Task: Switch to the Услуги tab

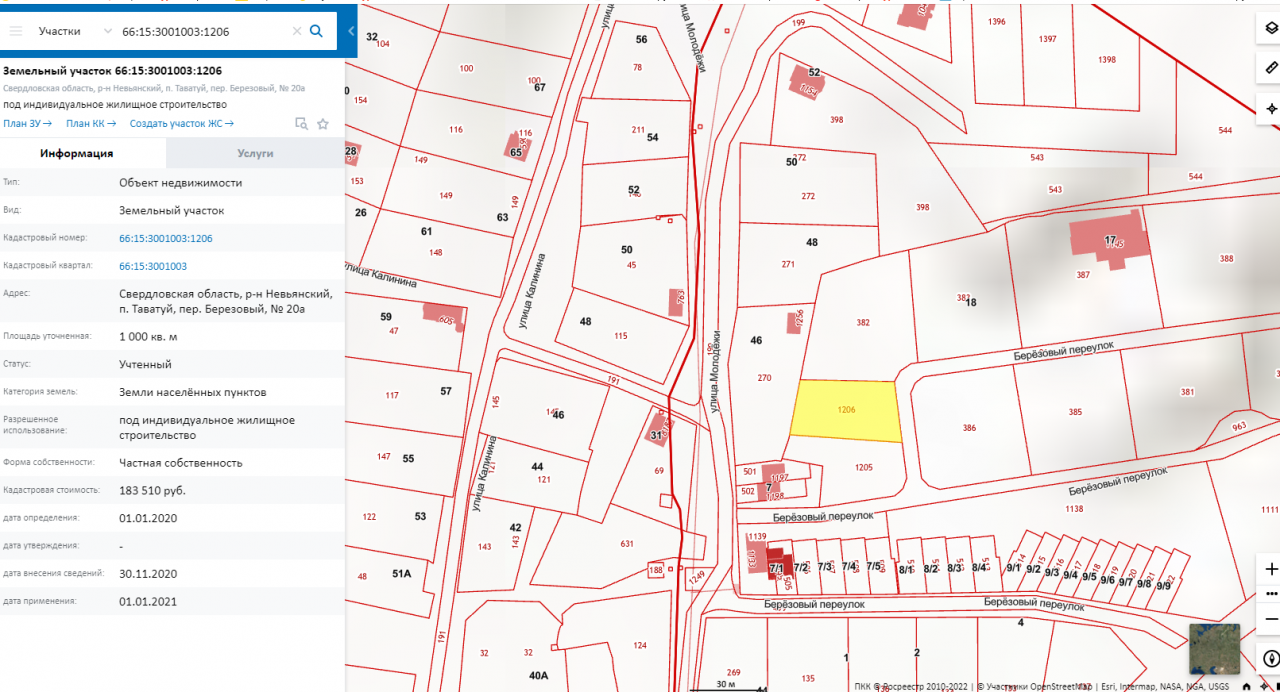Action: point(255,153)
